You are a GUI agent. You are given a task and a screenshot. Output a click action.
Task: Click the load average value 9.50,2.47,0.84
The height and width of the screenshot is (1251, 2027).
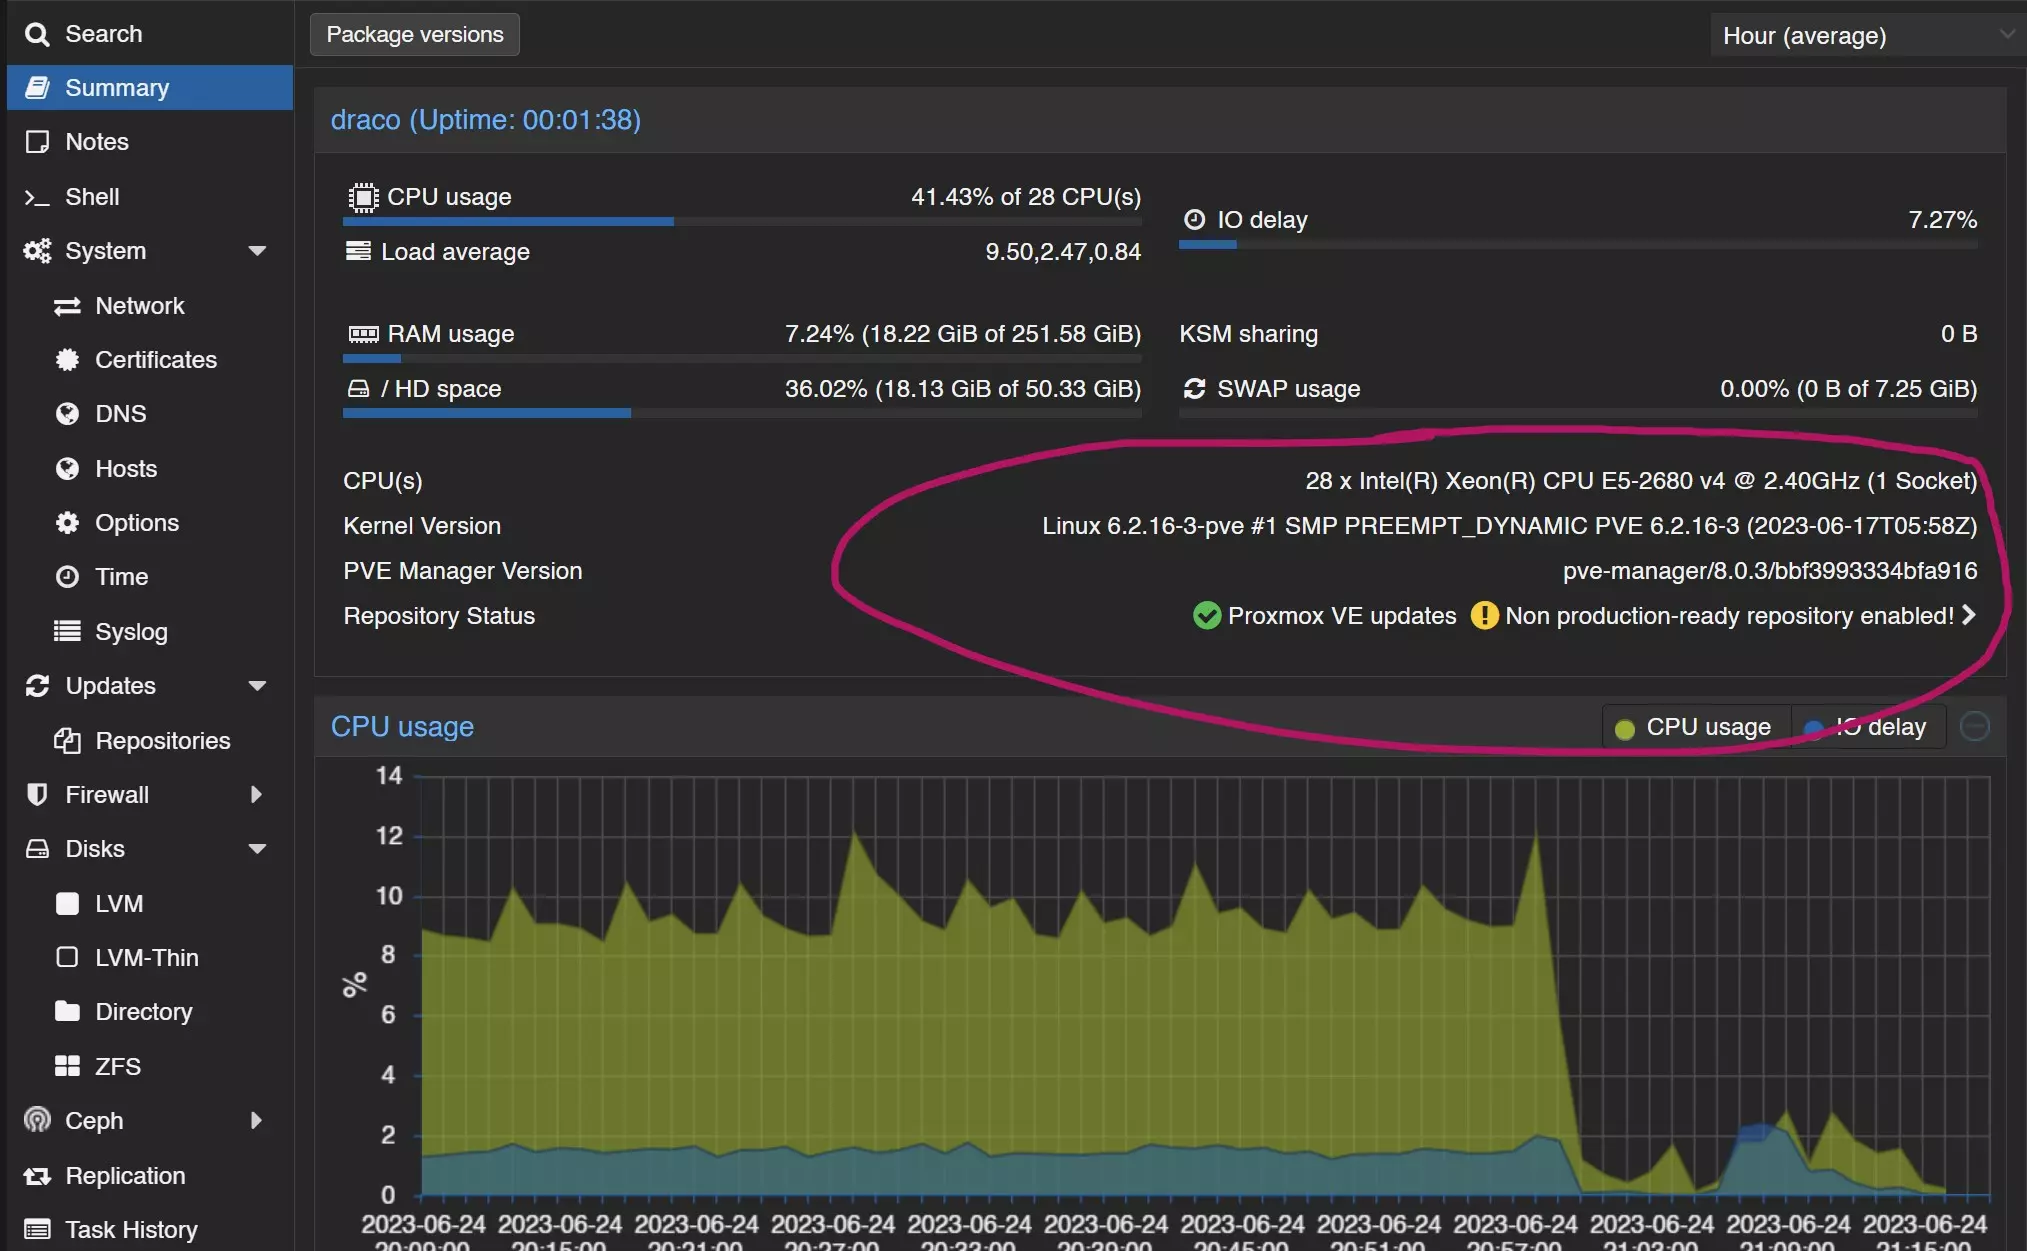(1063, 252)
